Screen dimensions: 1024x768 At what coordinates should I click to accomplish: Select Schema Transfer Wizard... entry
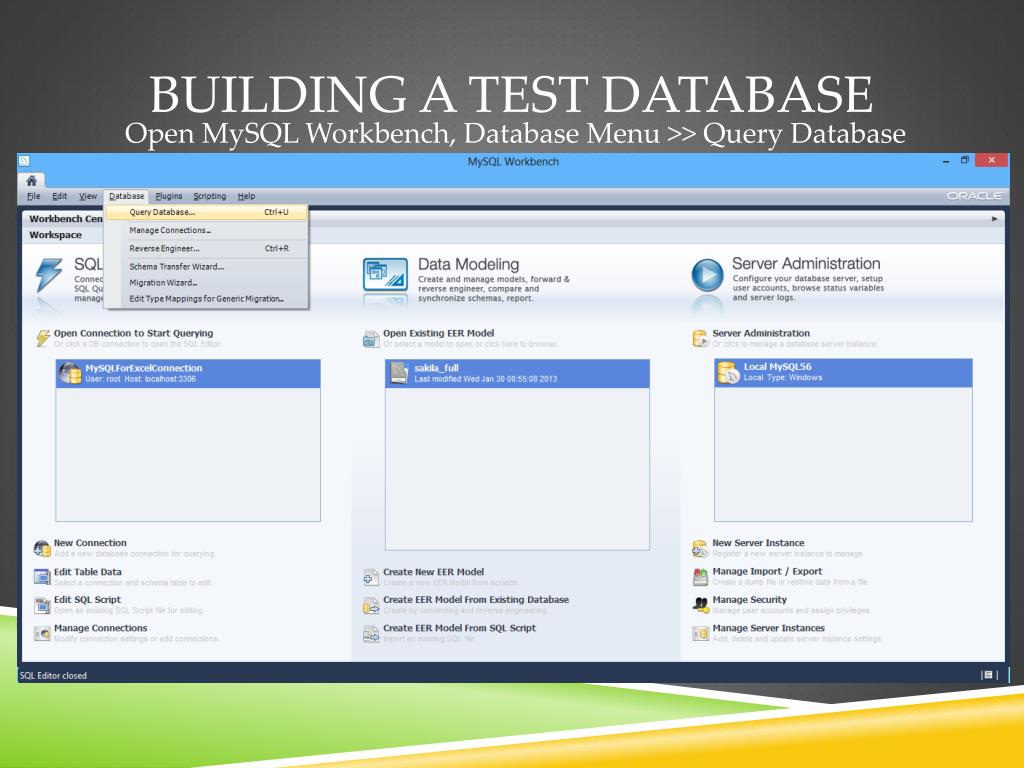tap(206, 266)
